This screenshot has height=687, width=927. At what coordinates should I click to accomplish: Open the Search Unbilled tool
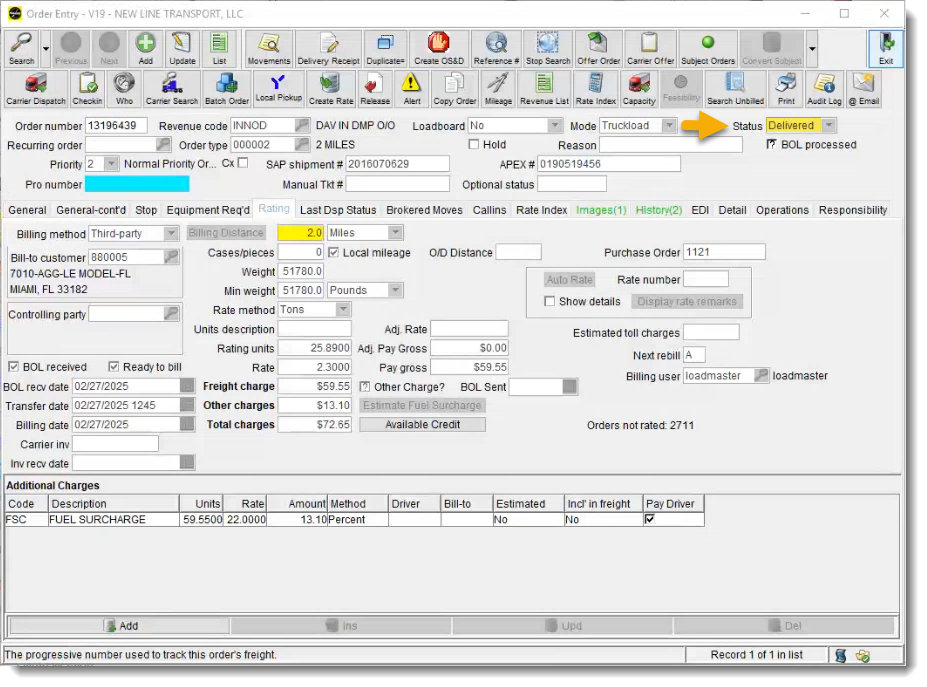(x=735, y=89)
